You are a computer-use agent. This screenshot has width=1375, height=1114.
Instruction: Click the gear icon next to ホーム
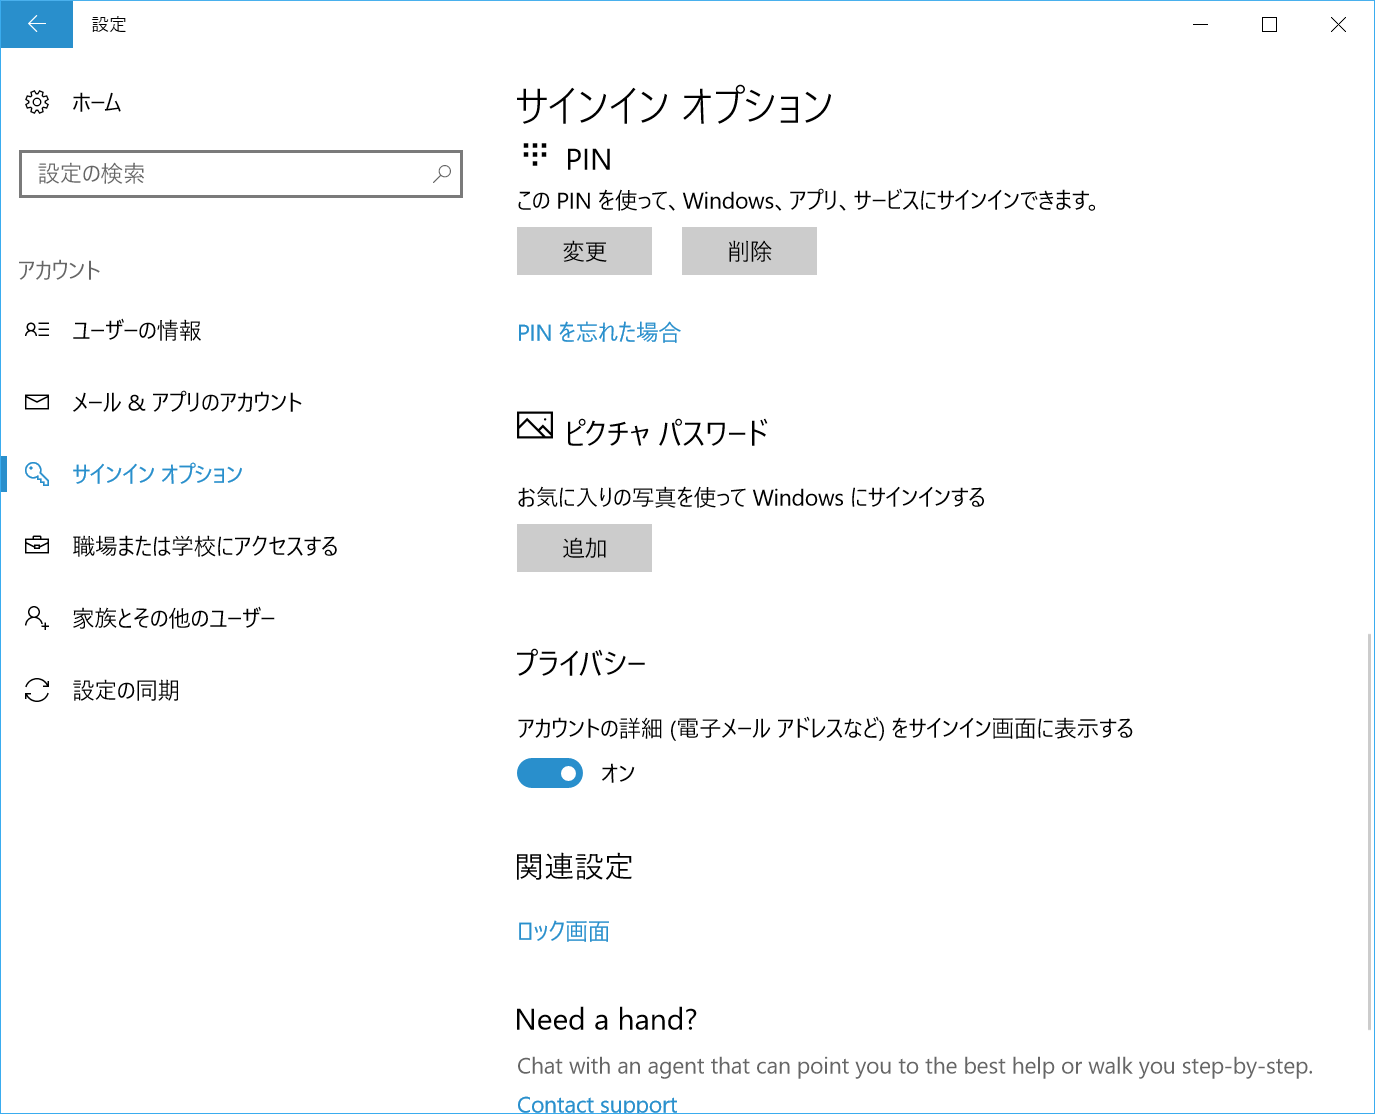click(x=37, y=102)
